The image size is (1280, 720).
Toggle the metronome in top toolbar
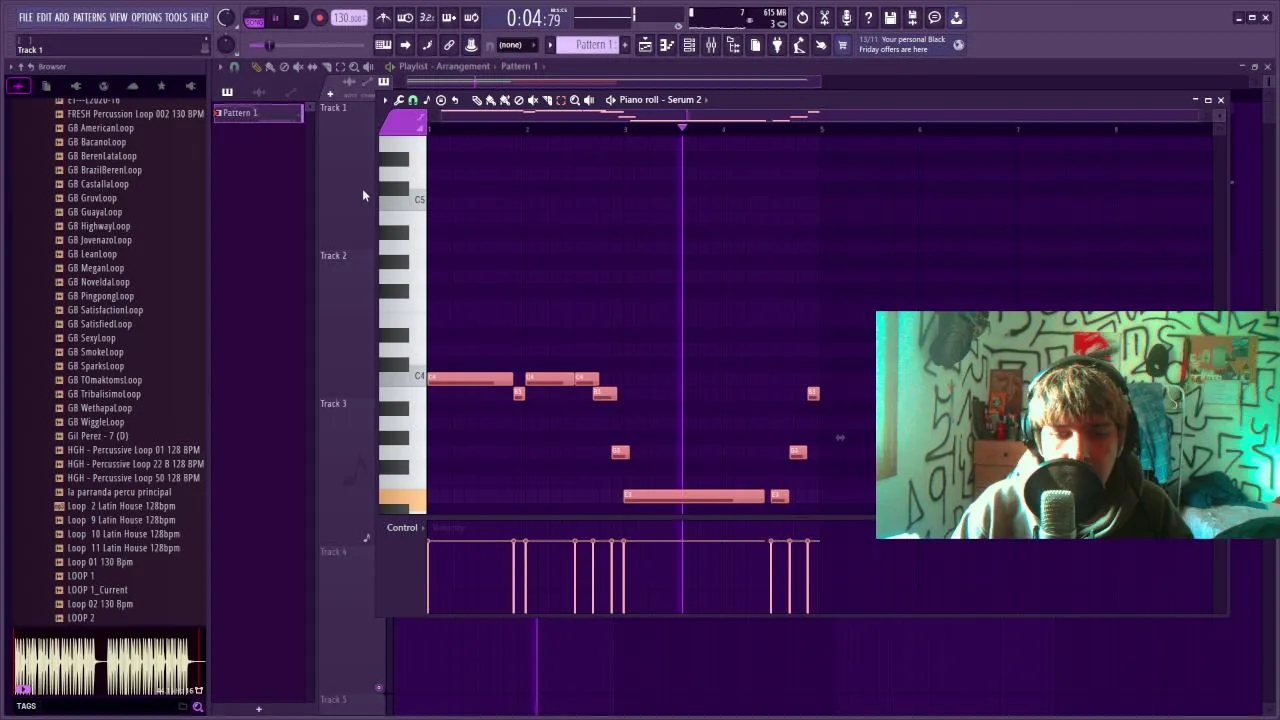point(383,17)
